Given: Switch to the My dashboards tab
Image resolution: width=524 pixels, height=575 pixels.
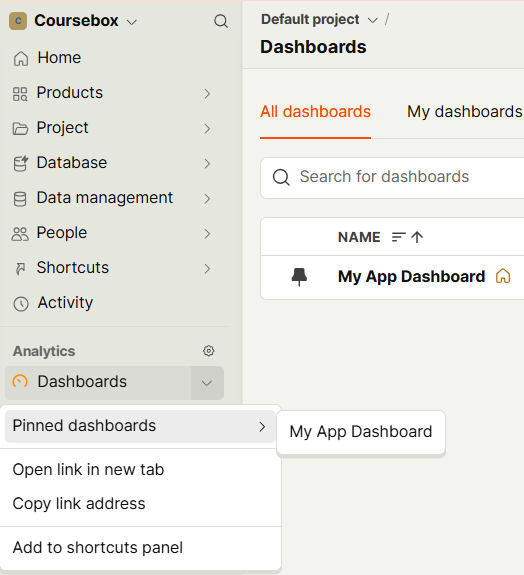Looking at the screenshot, I should (x=465, y=111).
